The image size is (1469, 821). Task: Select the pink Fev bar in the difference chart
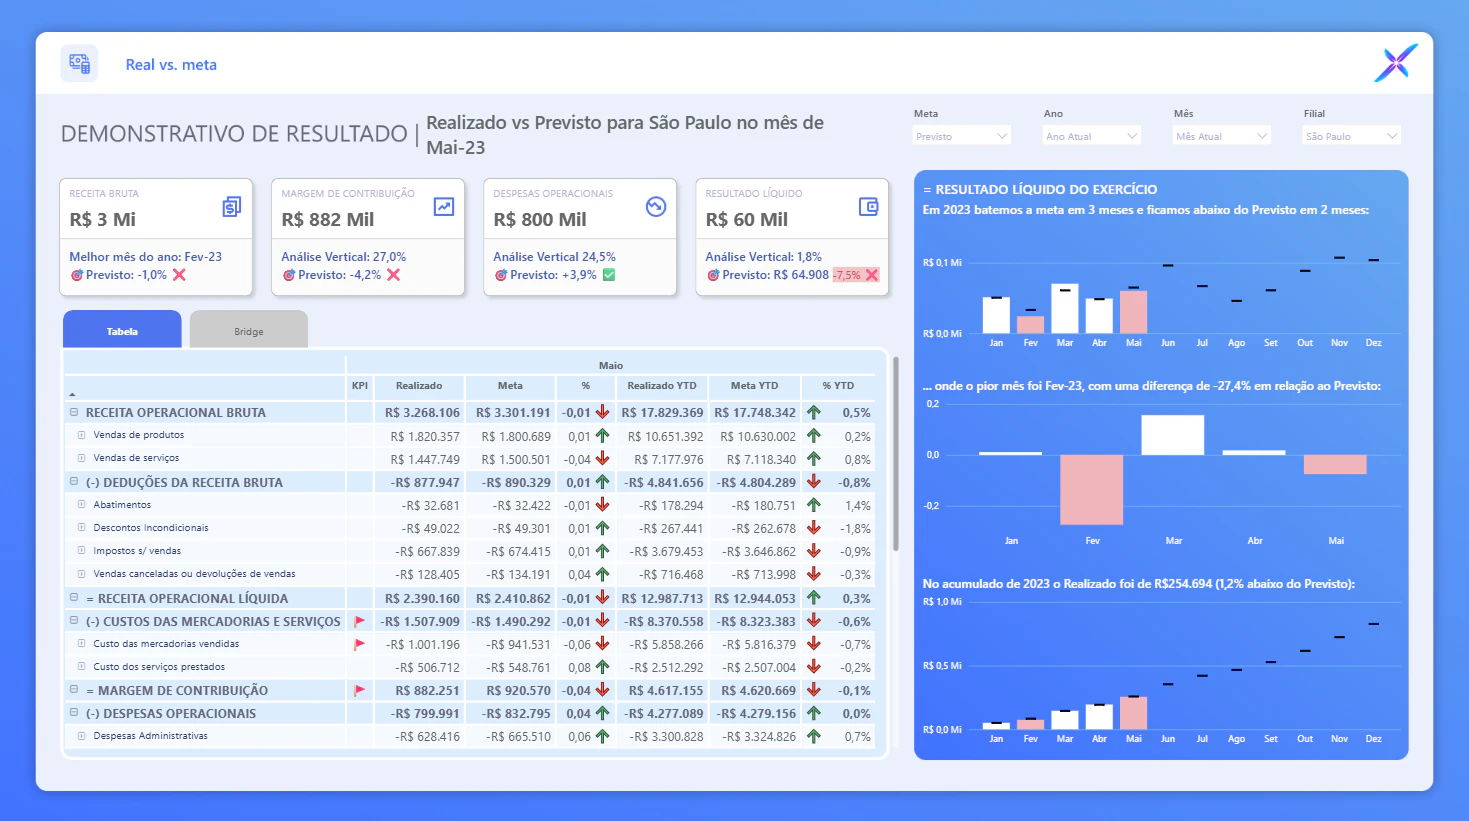[x=1092, y=490]
